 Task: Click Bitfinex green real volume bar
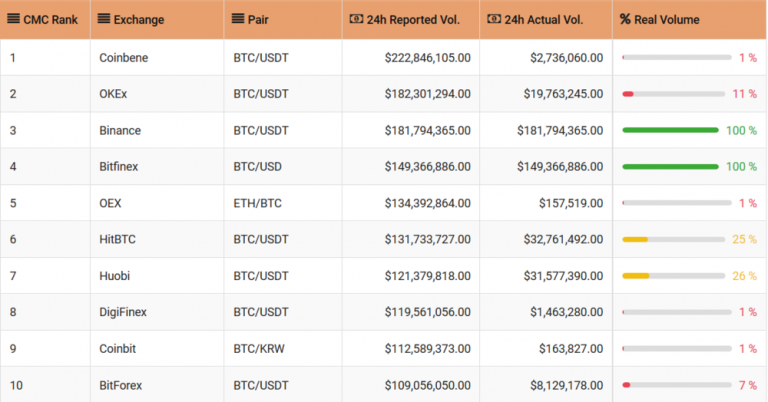670,166
